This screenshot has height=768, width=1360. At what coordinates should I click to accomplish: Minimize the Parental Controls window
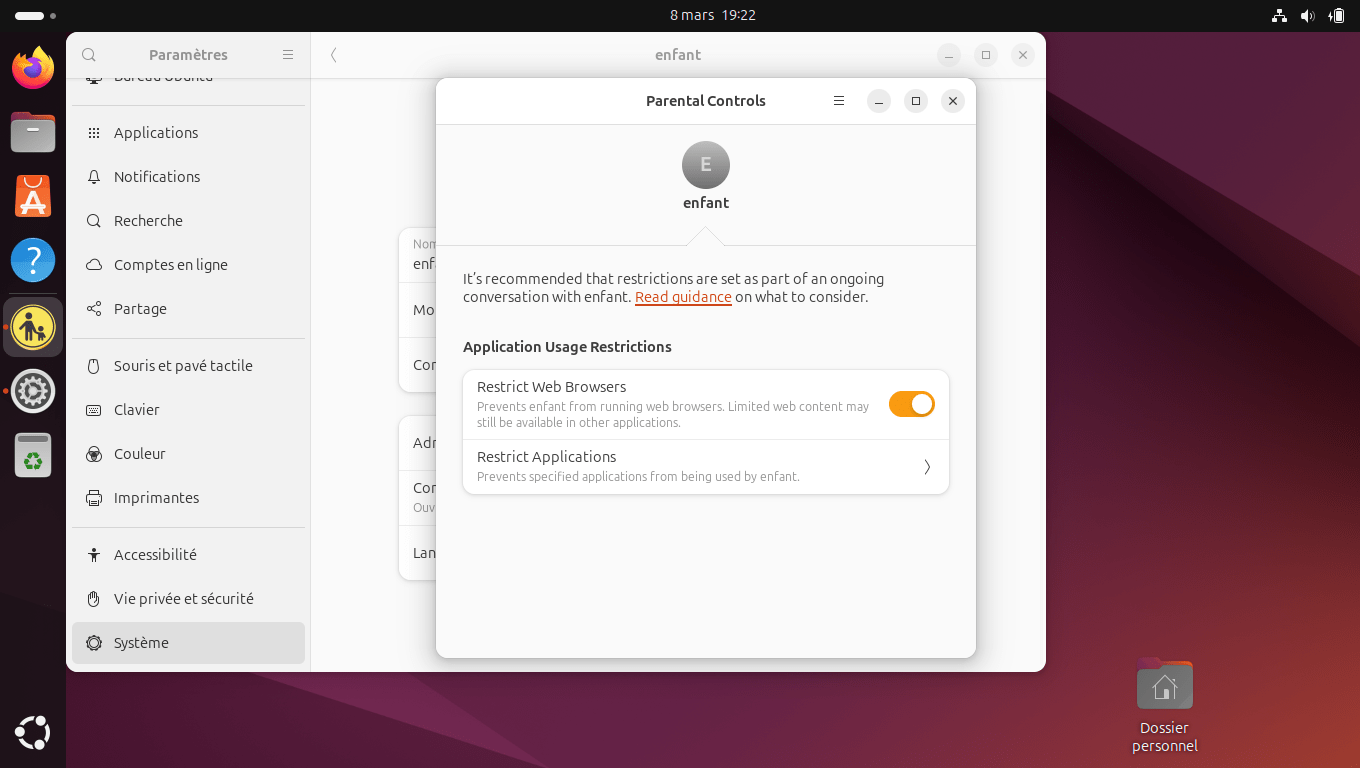pos(878,101)
